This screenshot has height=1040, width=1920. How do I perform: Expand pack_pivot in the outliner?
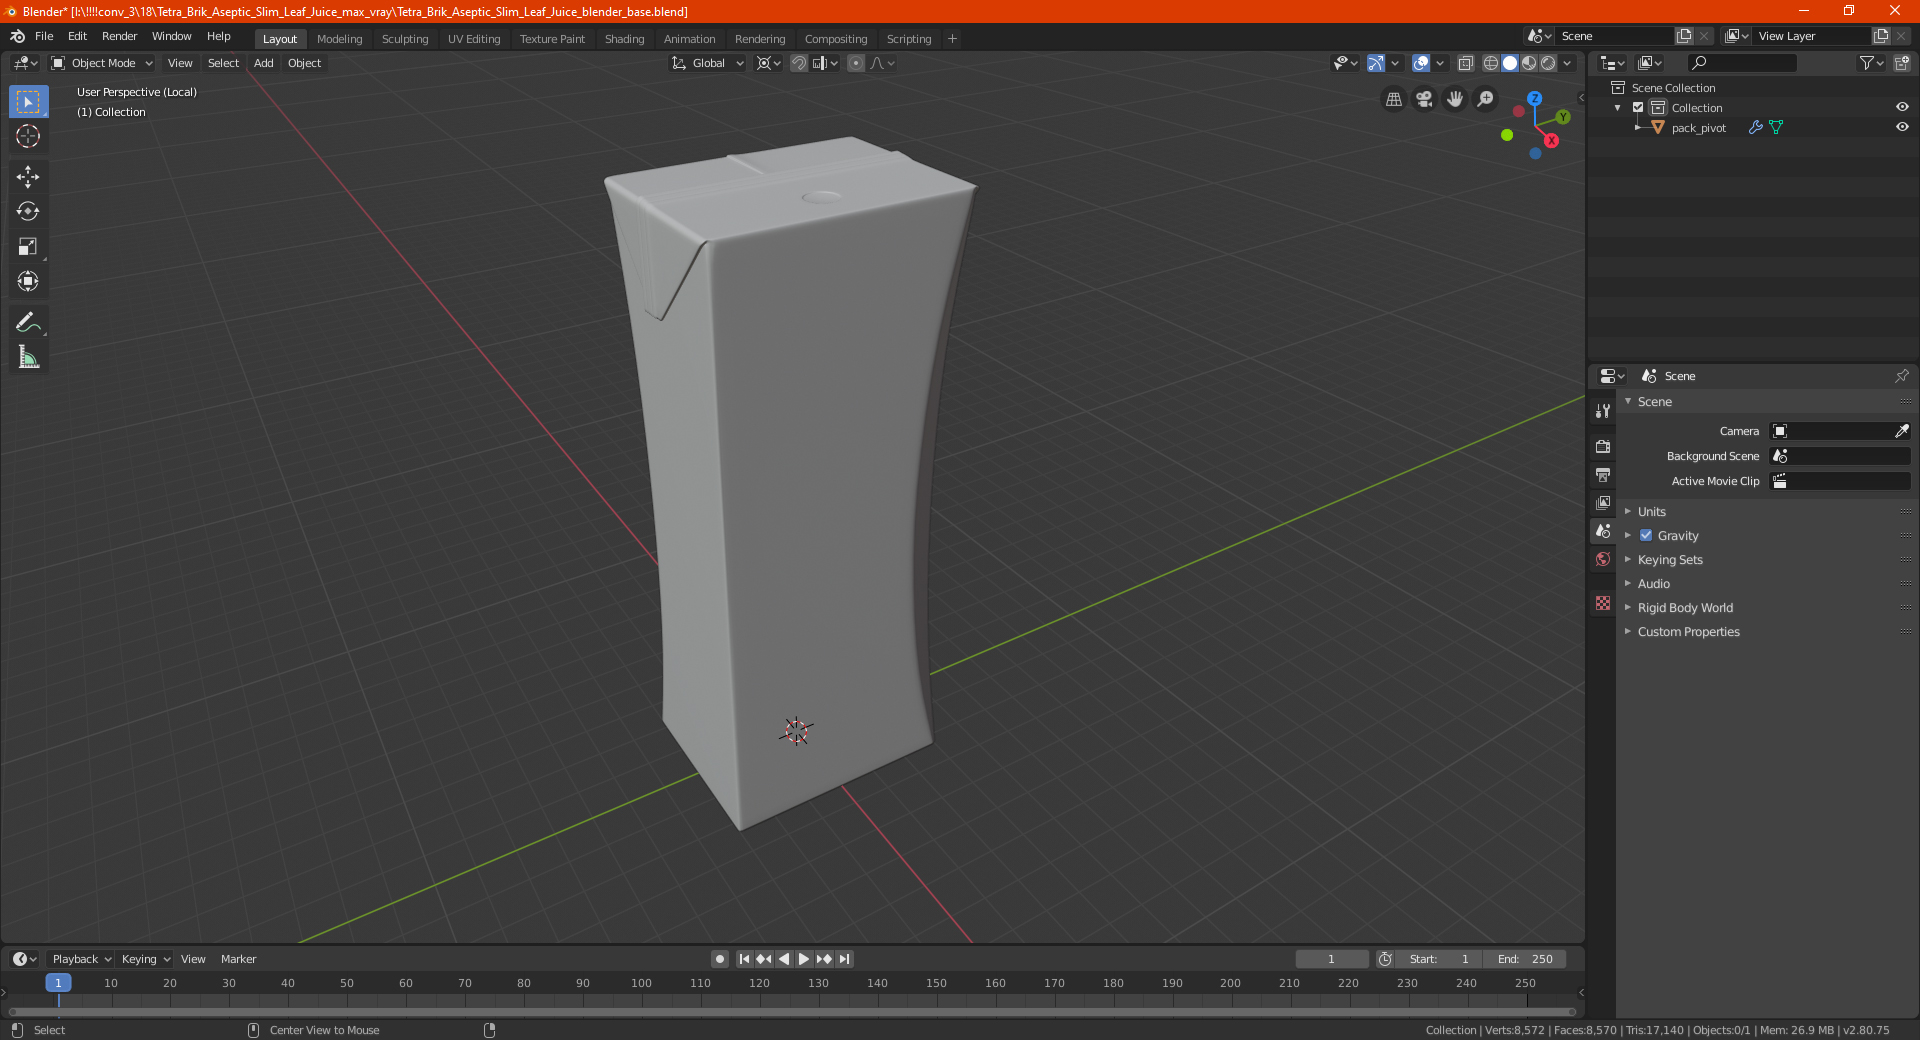[1637, 127]
